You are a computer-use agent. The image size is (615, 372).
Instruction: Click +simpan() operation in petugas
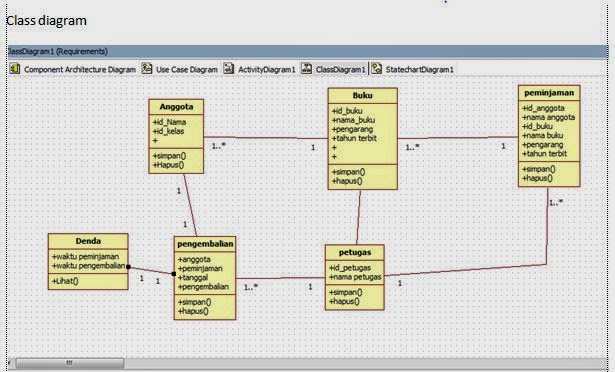coord(346,292)
